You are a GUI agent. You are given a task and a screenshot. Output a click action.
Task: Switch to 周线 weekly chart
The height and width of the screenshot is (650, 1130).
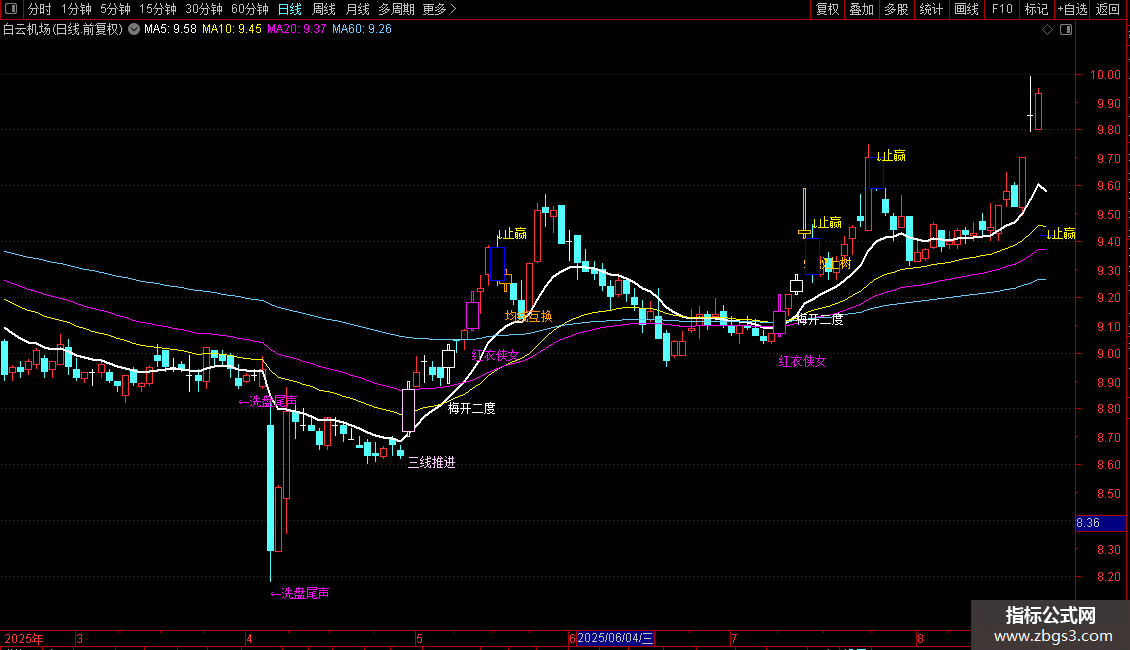point(324,9)
